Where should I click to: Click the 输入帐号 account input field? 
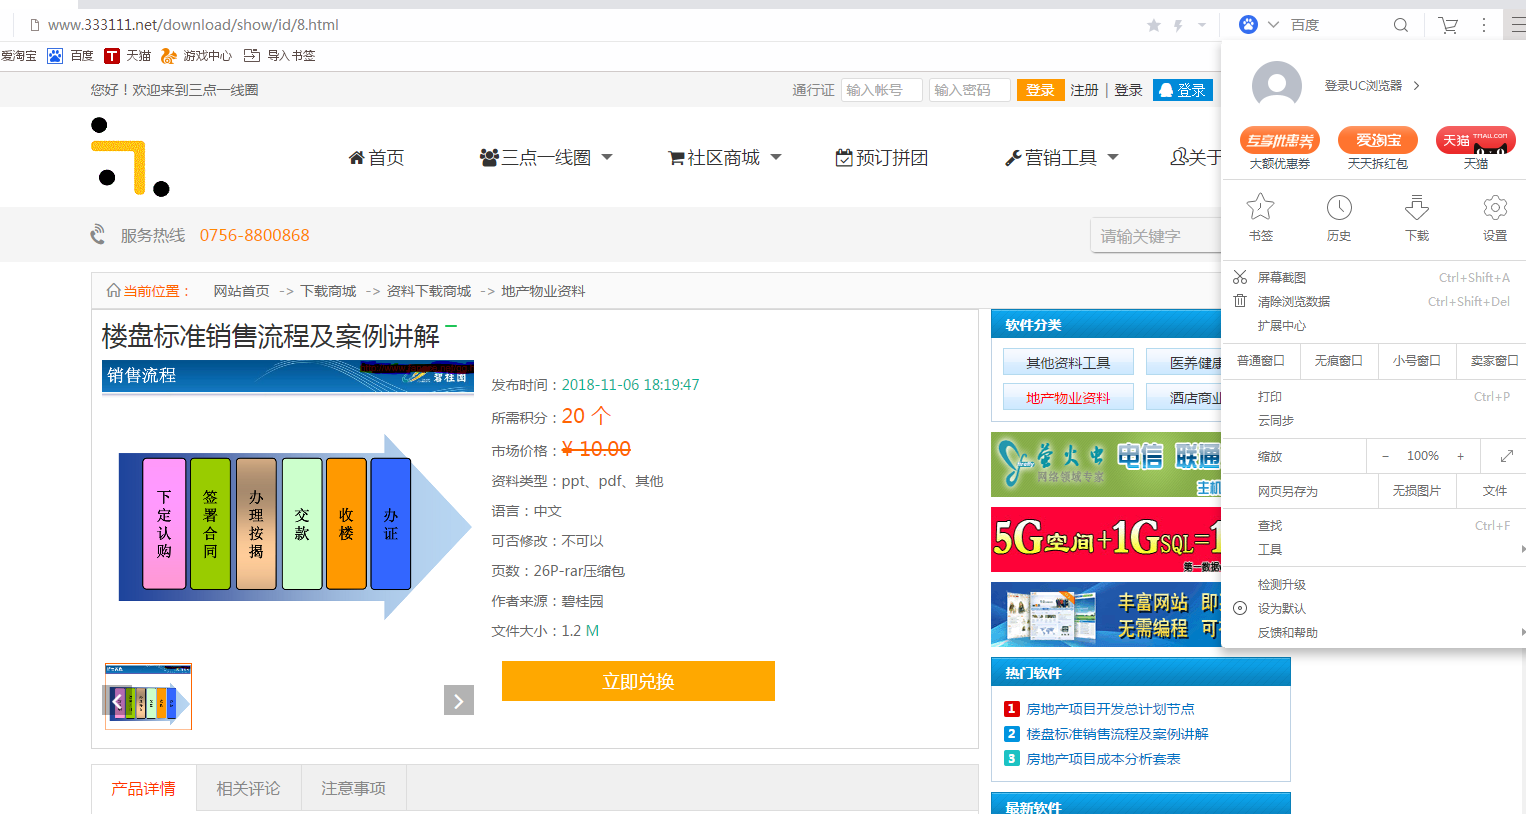880,90
